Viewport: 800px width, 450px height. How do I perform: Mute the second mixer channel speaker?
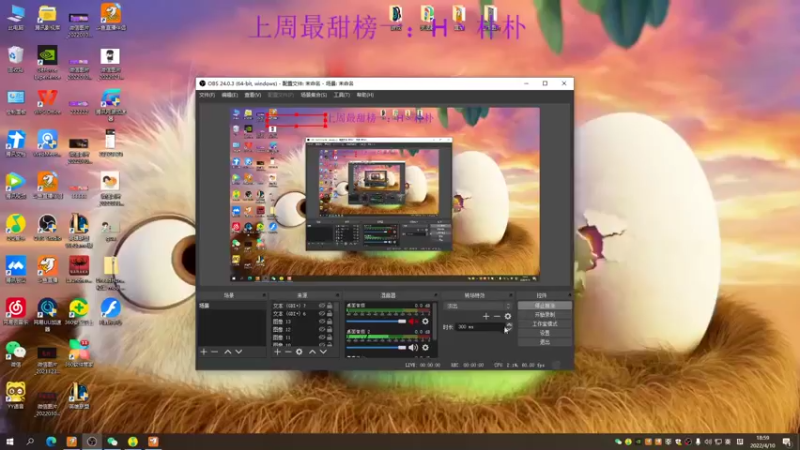click(x=413, y=347)
